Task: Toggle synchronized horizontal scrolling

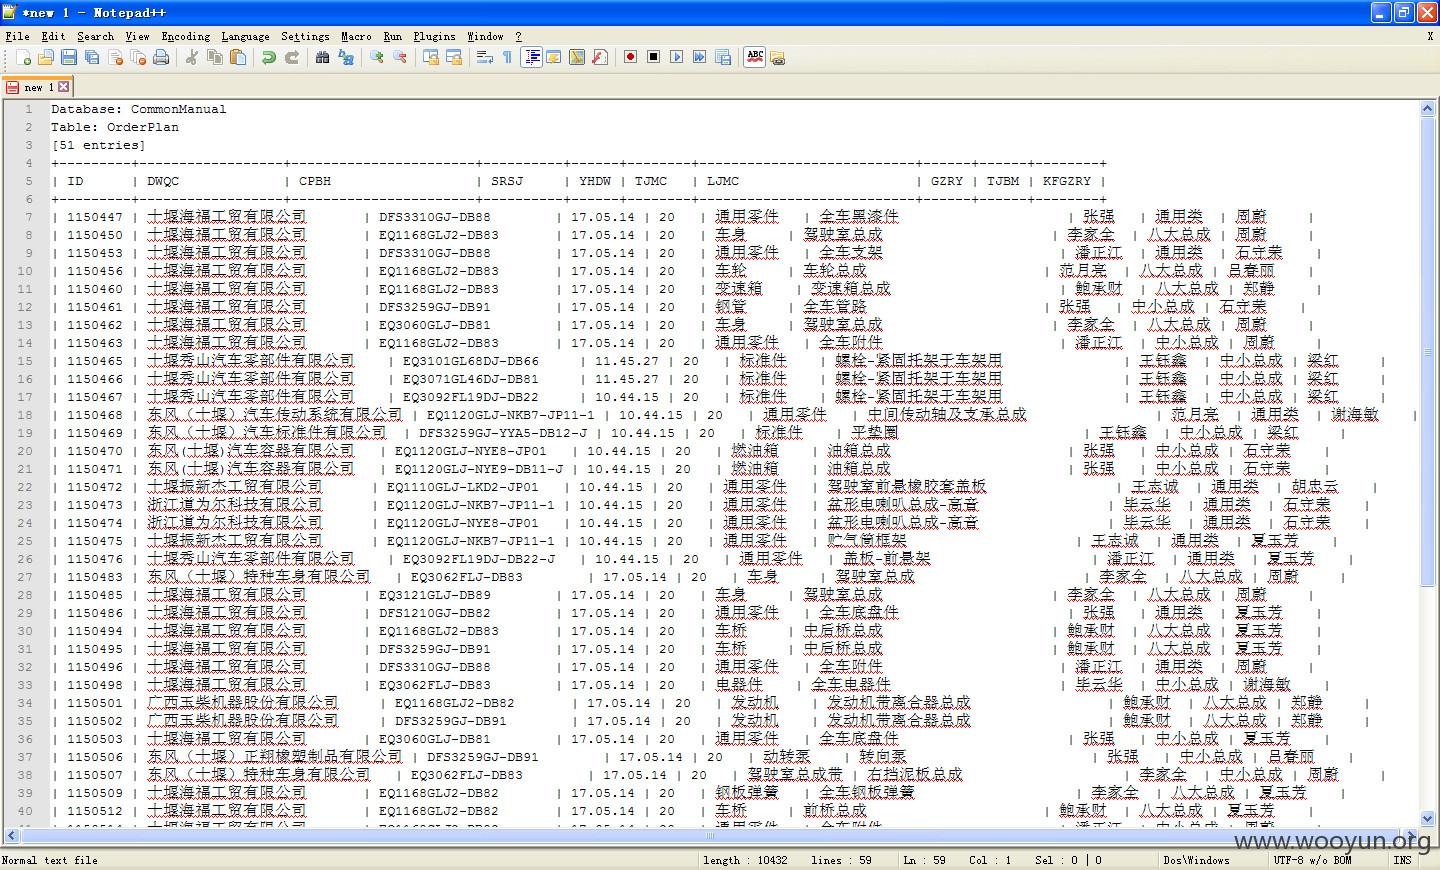Action: pyautogui.click(x=453, y=58)
